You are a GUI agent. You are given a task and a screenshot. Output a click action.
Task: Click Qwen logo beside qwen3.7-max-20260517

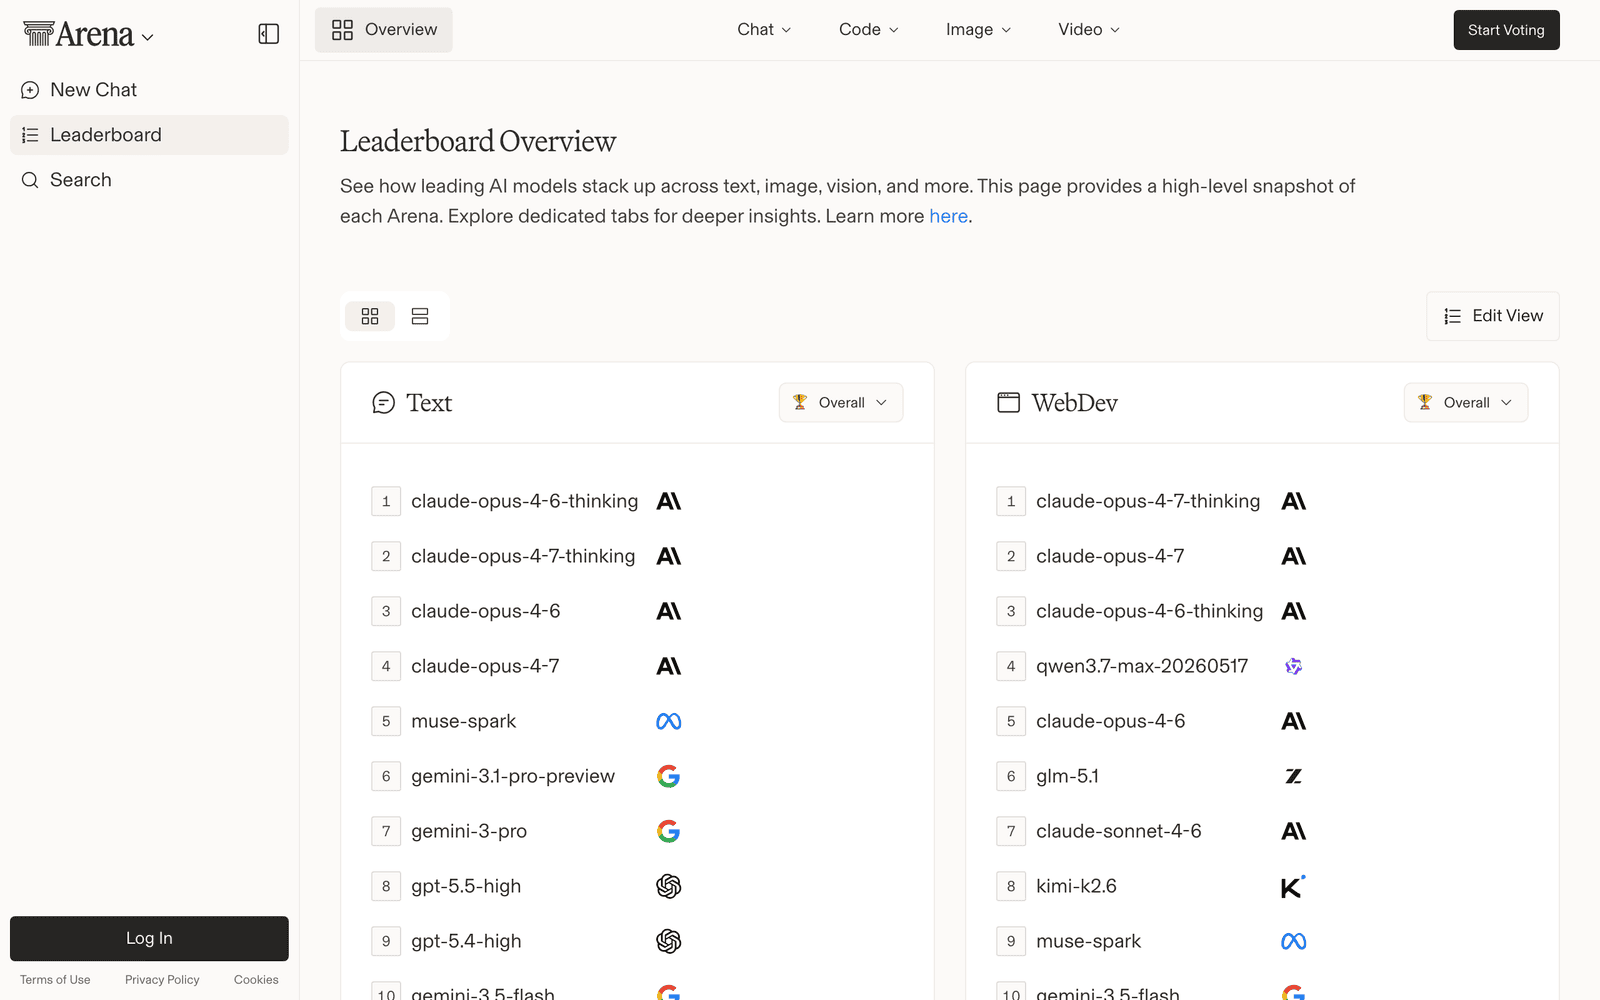point(1294,666)
